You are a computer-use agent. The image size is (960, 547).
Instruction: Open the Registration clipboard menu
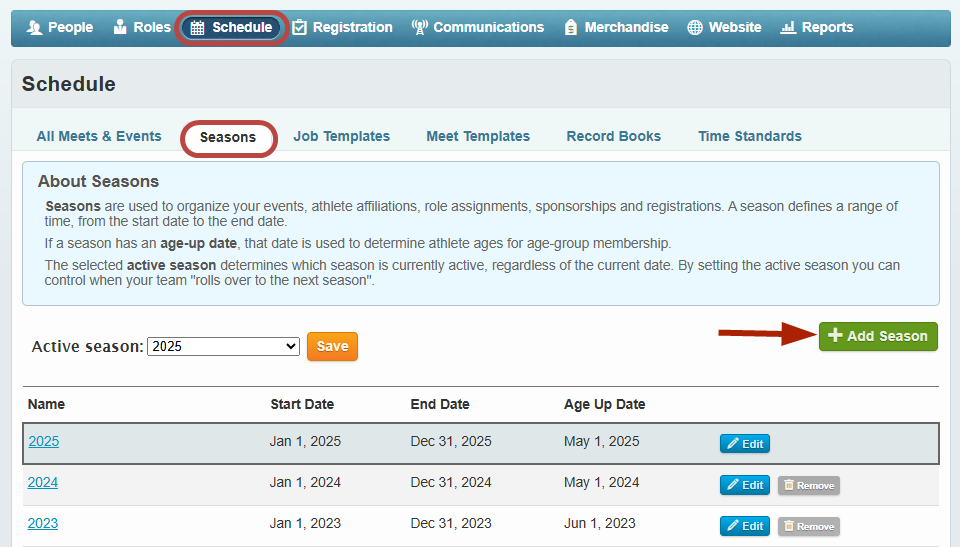tap(342, 27)
